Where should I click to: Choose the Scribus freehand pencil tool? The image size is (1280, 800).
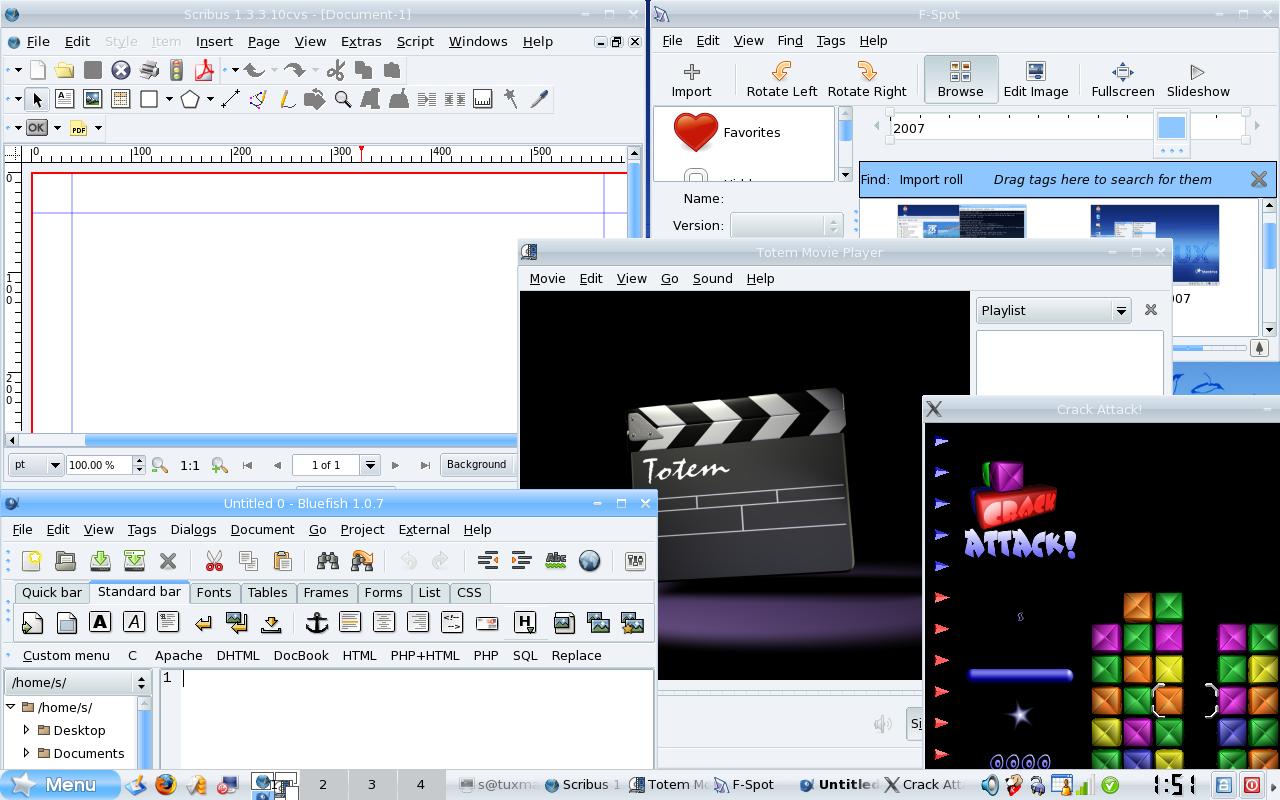(286, 99)
